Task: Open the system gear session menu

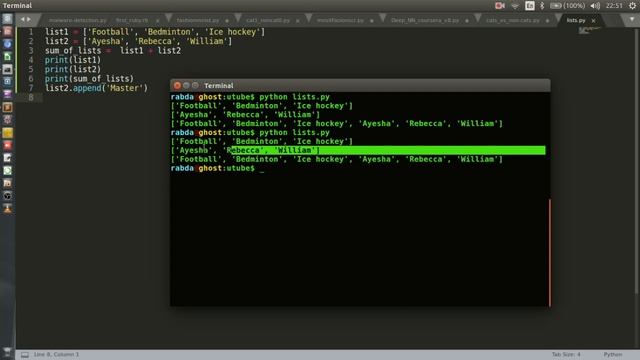Action: [x=632, y=6]
